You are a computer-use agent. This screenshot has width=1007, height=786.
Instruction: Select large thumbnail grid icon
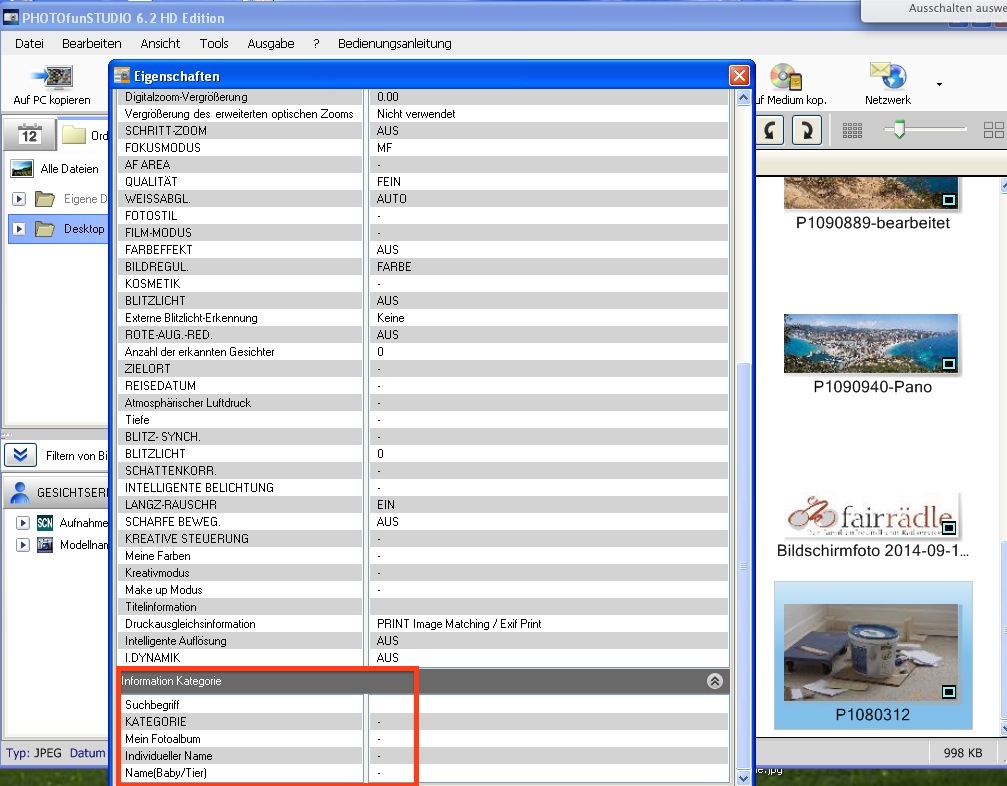(x=993, y=131)
